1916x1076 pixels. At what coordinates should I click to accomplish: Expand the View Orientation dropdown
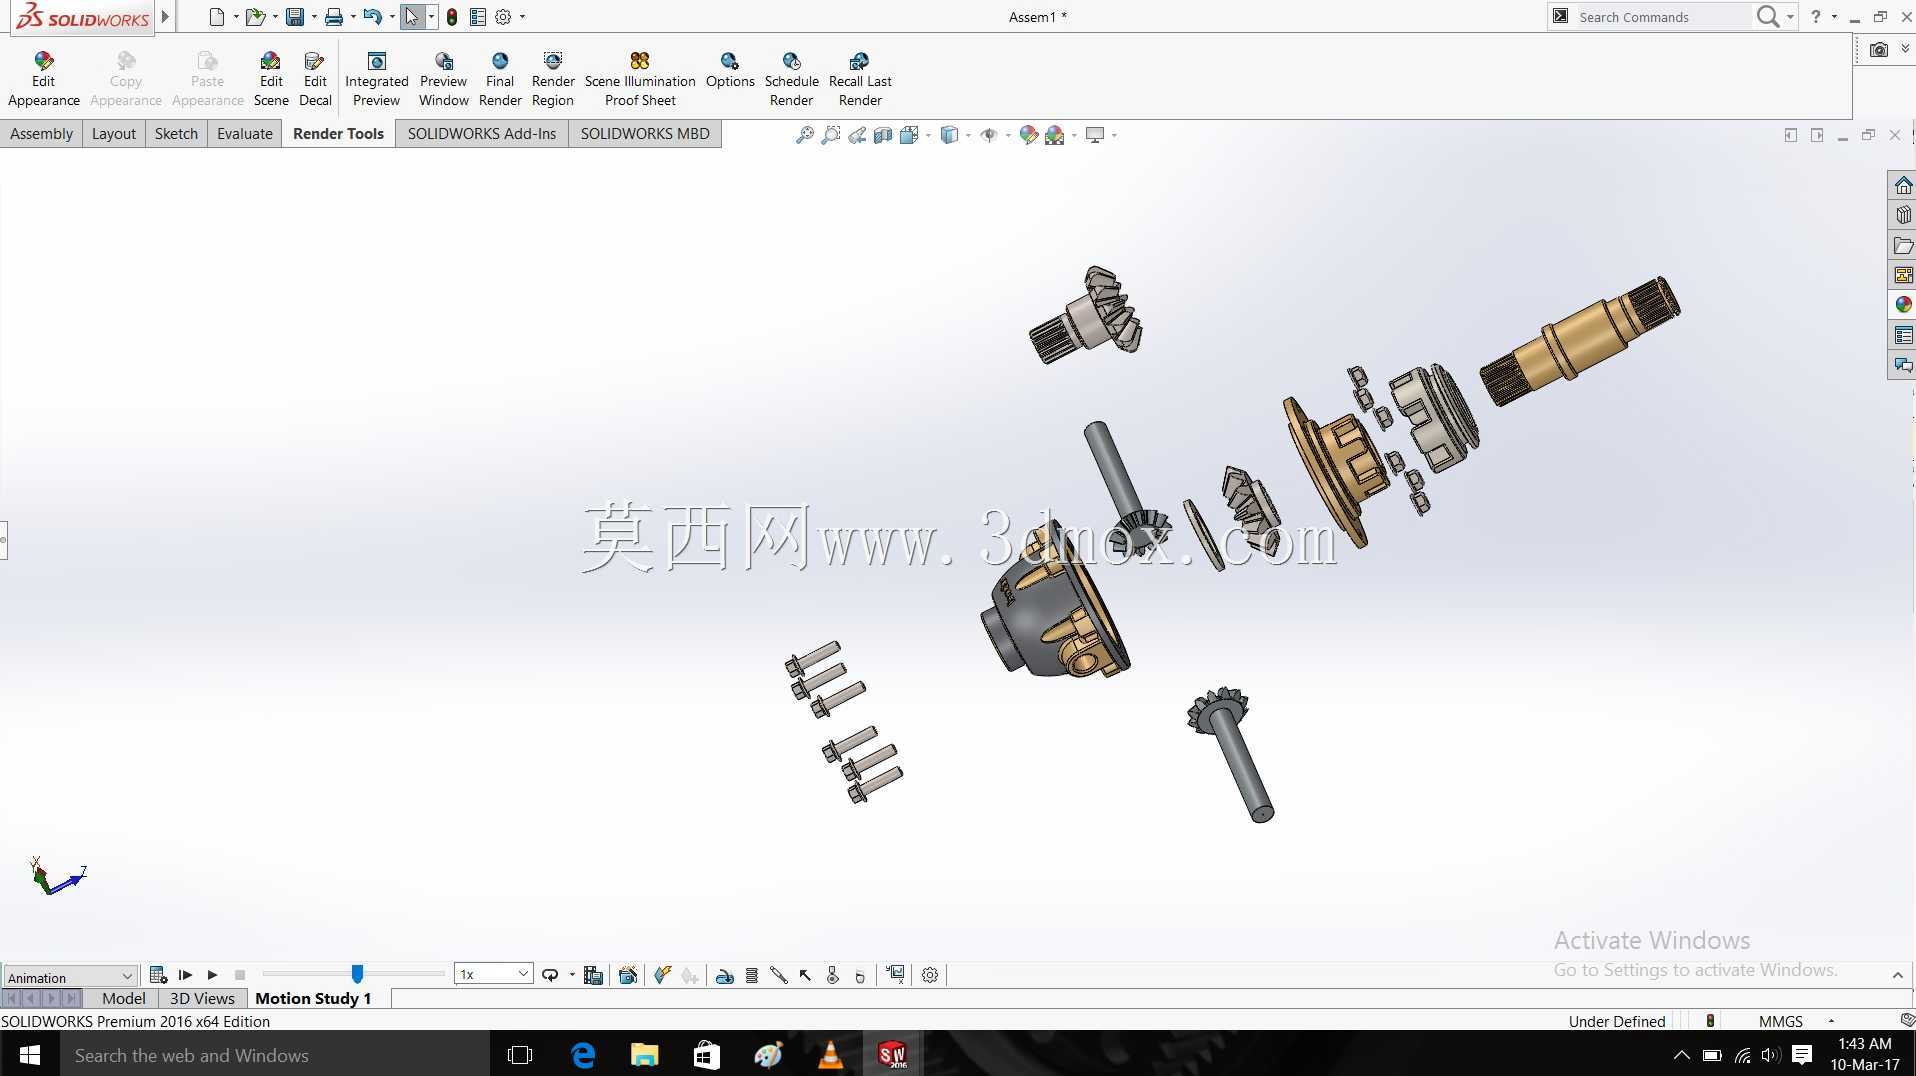(929, 135)
